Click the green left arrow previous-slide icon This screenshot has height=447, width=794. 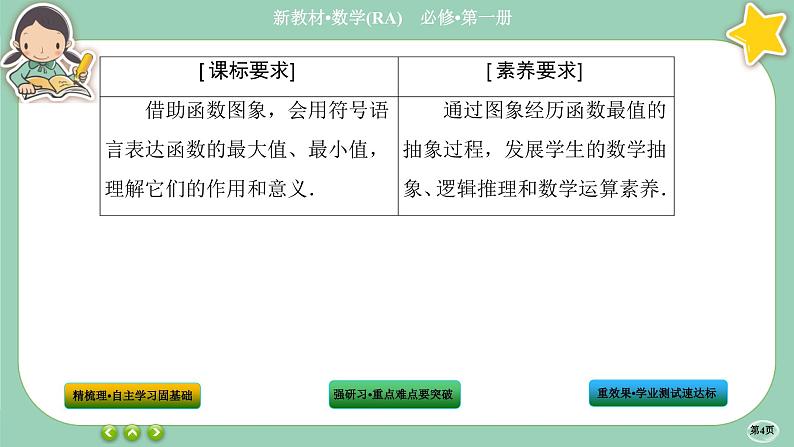point(110,432)
